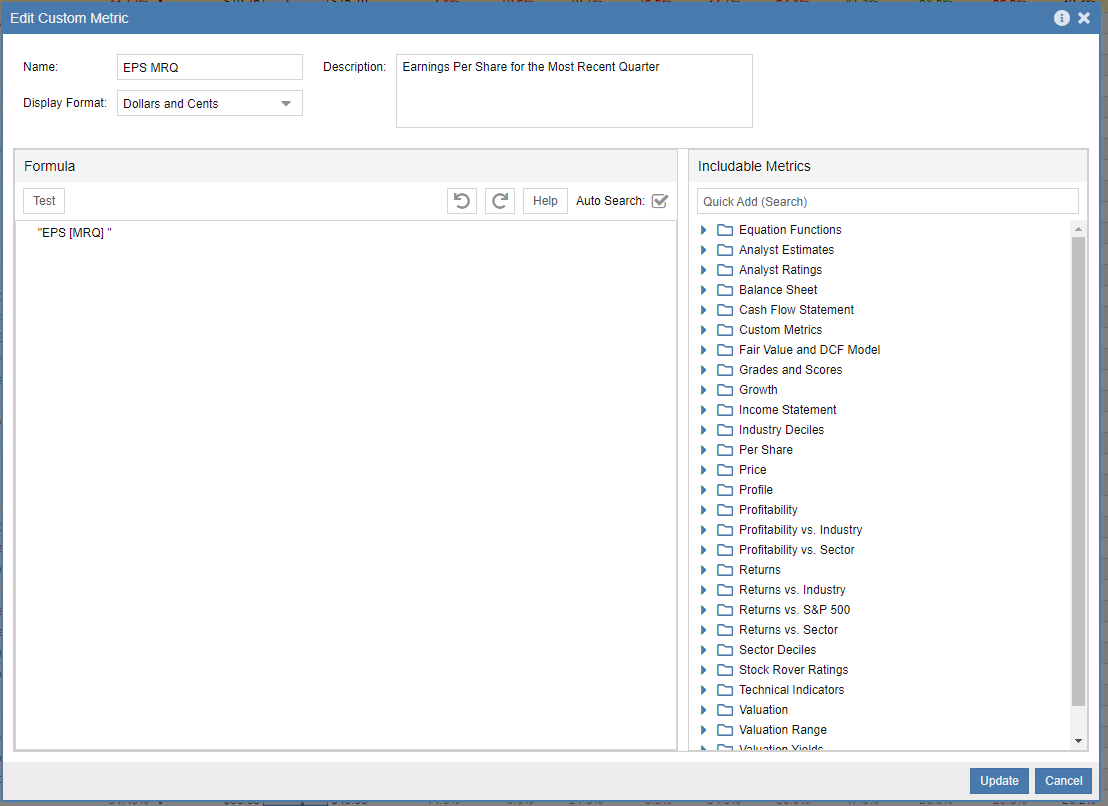Click the Quick Add search field

887,201
